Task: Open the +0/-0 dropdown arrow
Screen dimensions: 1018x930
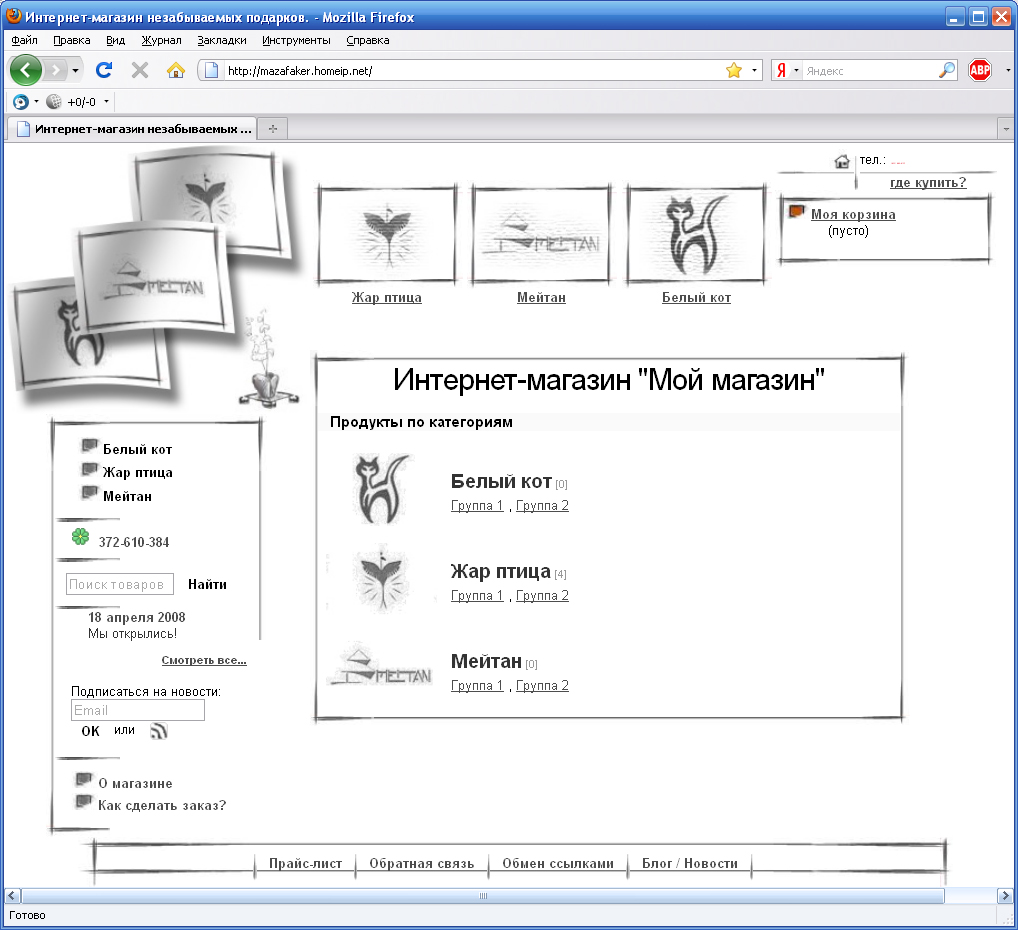Action: click(106, 101)
